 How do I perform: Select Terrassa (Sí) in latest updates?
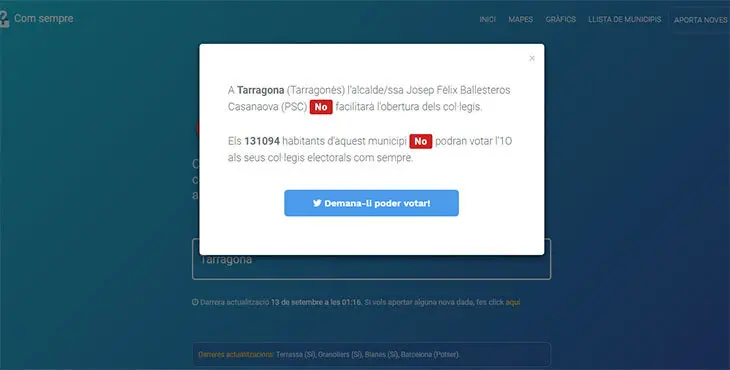point(296,355)
